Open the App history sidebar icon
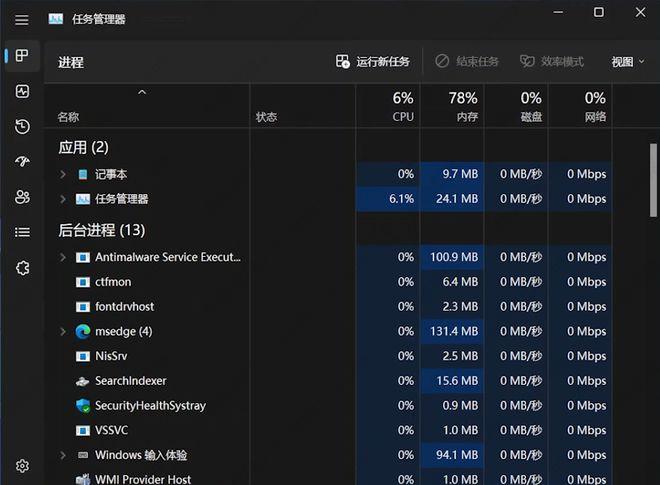Screen dimensions: 660x485 22,127
